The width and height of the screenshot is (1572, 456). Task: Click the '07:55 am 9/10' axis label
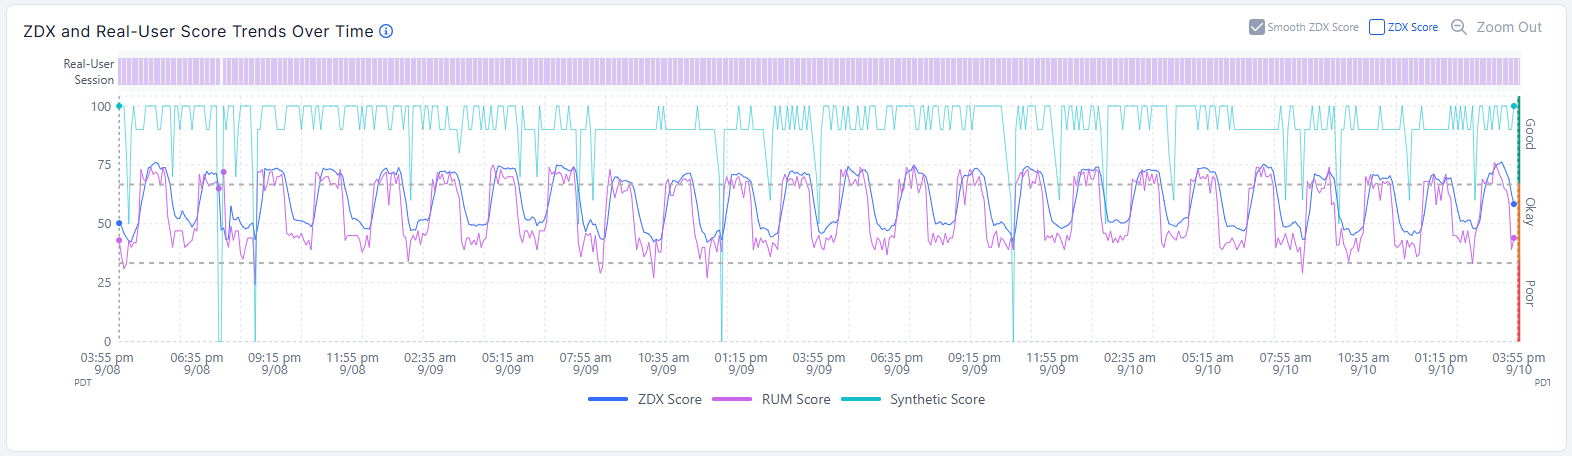(1286, 363)
